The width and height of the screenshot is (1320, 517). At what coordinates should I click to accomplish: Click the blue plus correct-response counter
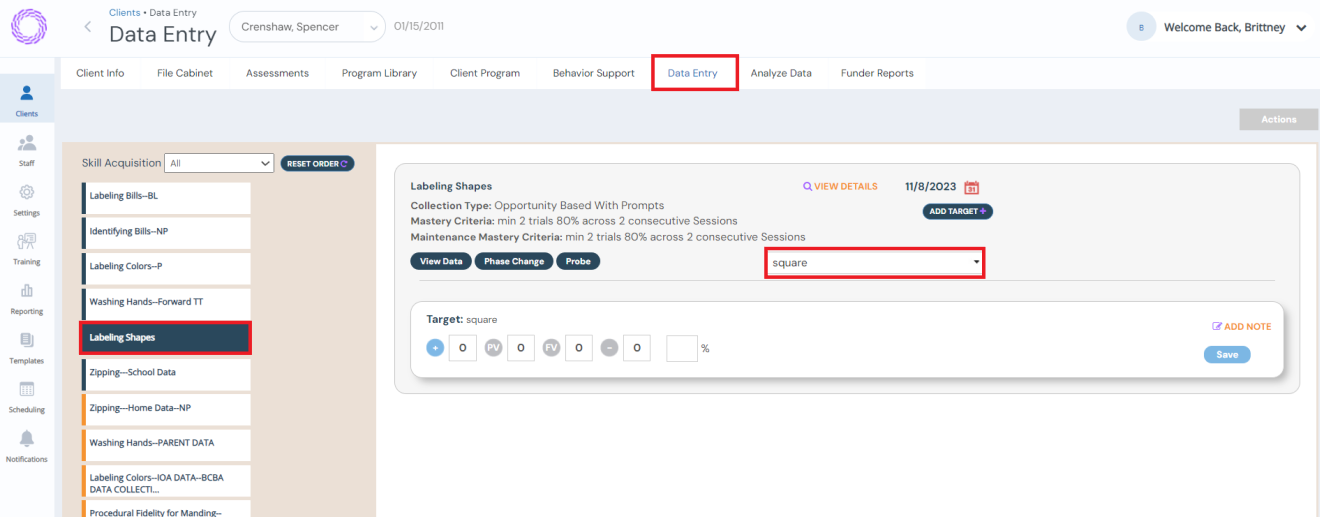pos(435,348)
